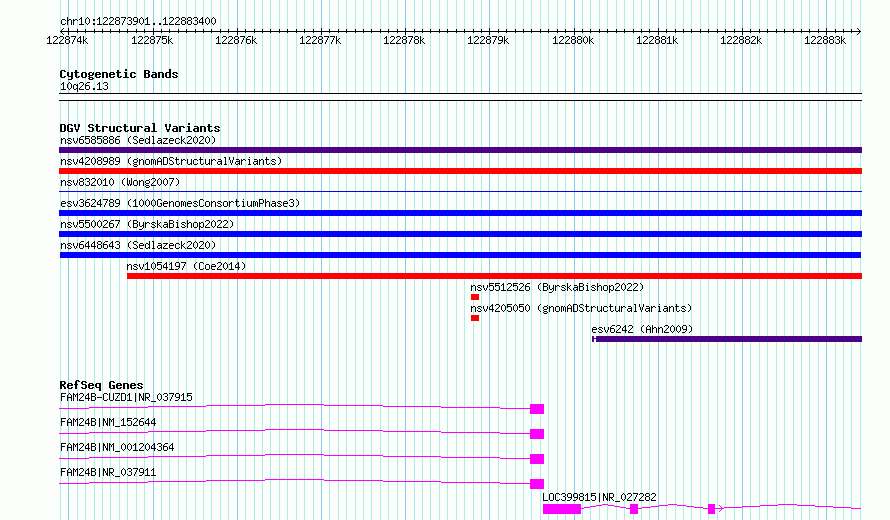Image resolution: width=890 pixels, height=520 pixels.
Task: Click ruler position 122880k
Action: (573, 40)
